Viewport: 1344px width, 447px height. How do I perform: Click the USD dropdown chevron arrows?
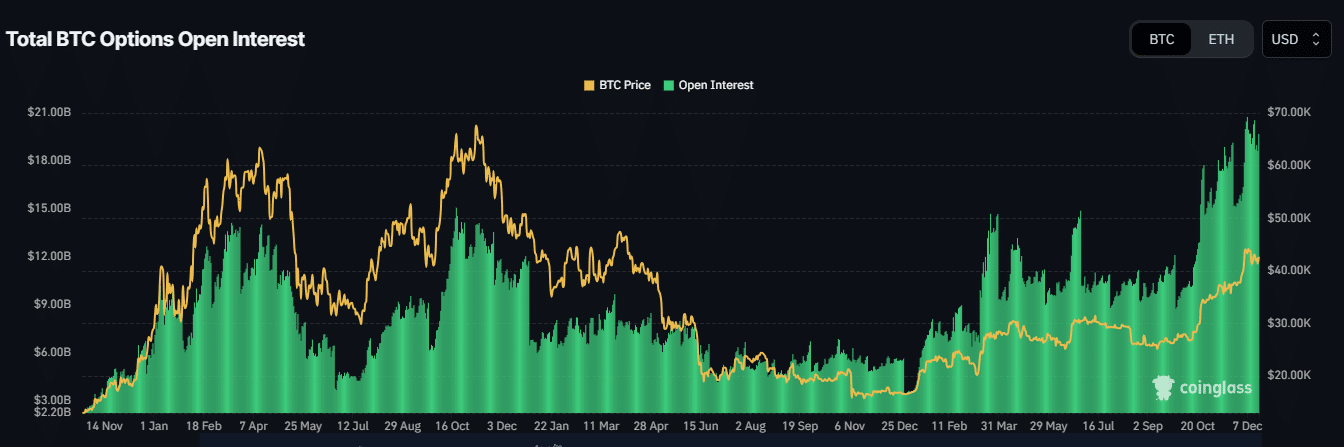(x=1315, y=39)
